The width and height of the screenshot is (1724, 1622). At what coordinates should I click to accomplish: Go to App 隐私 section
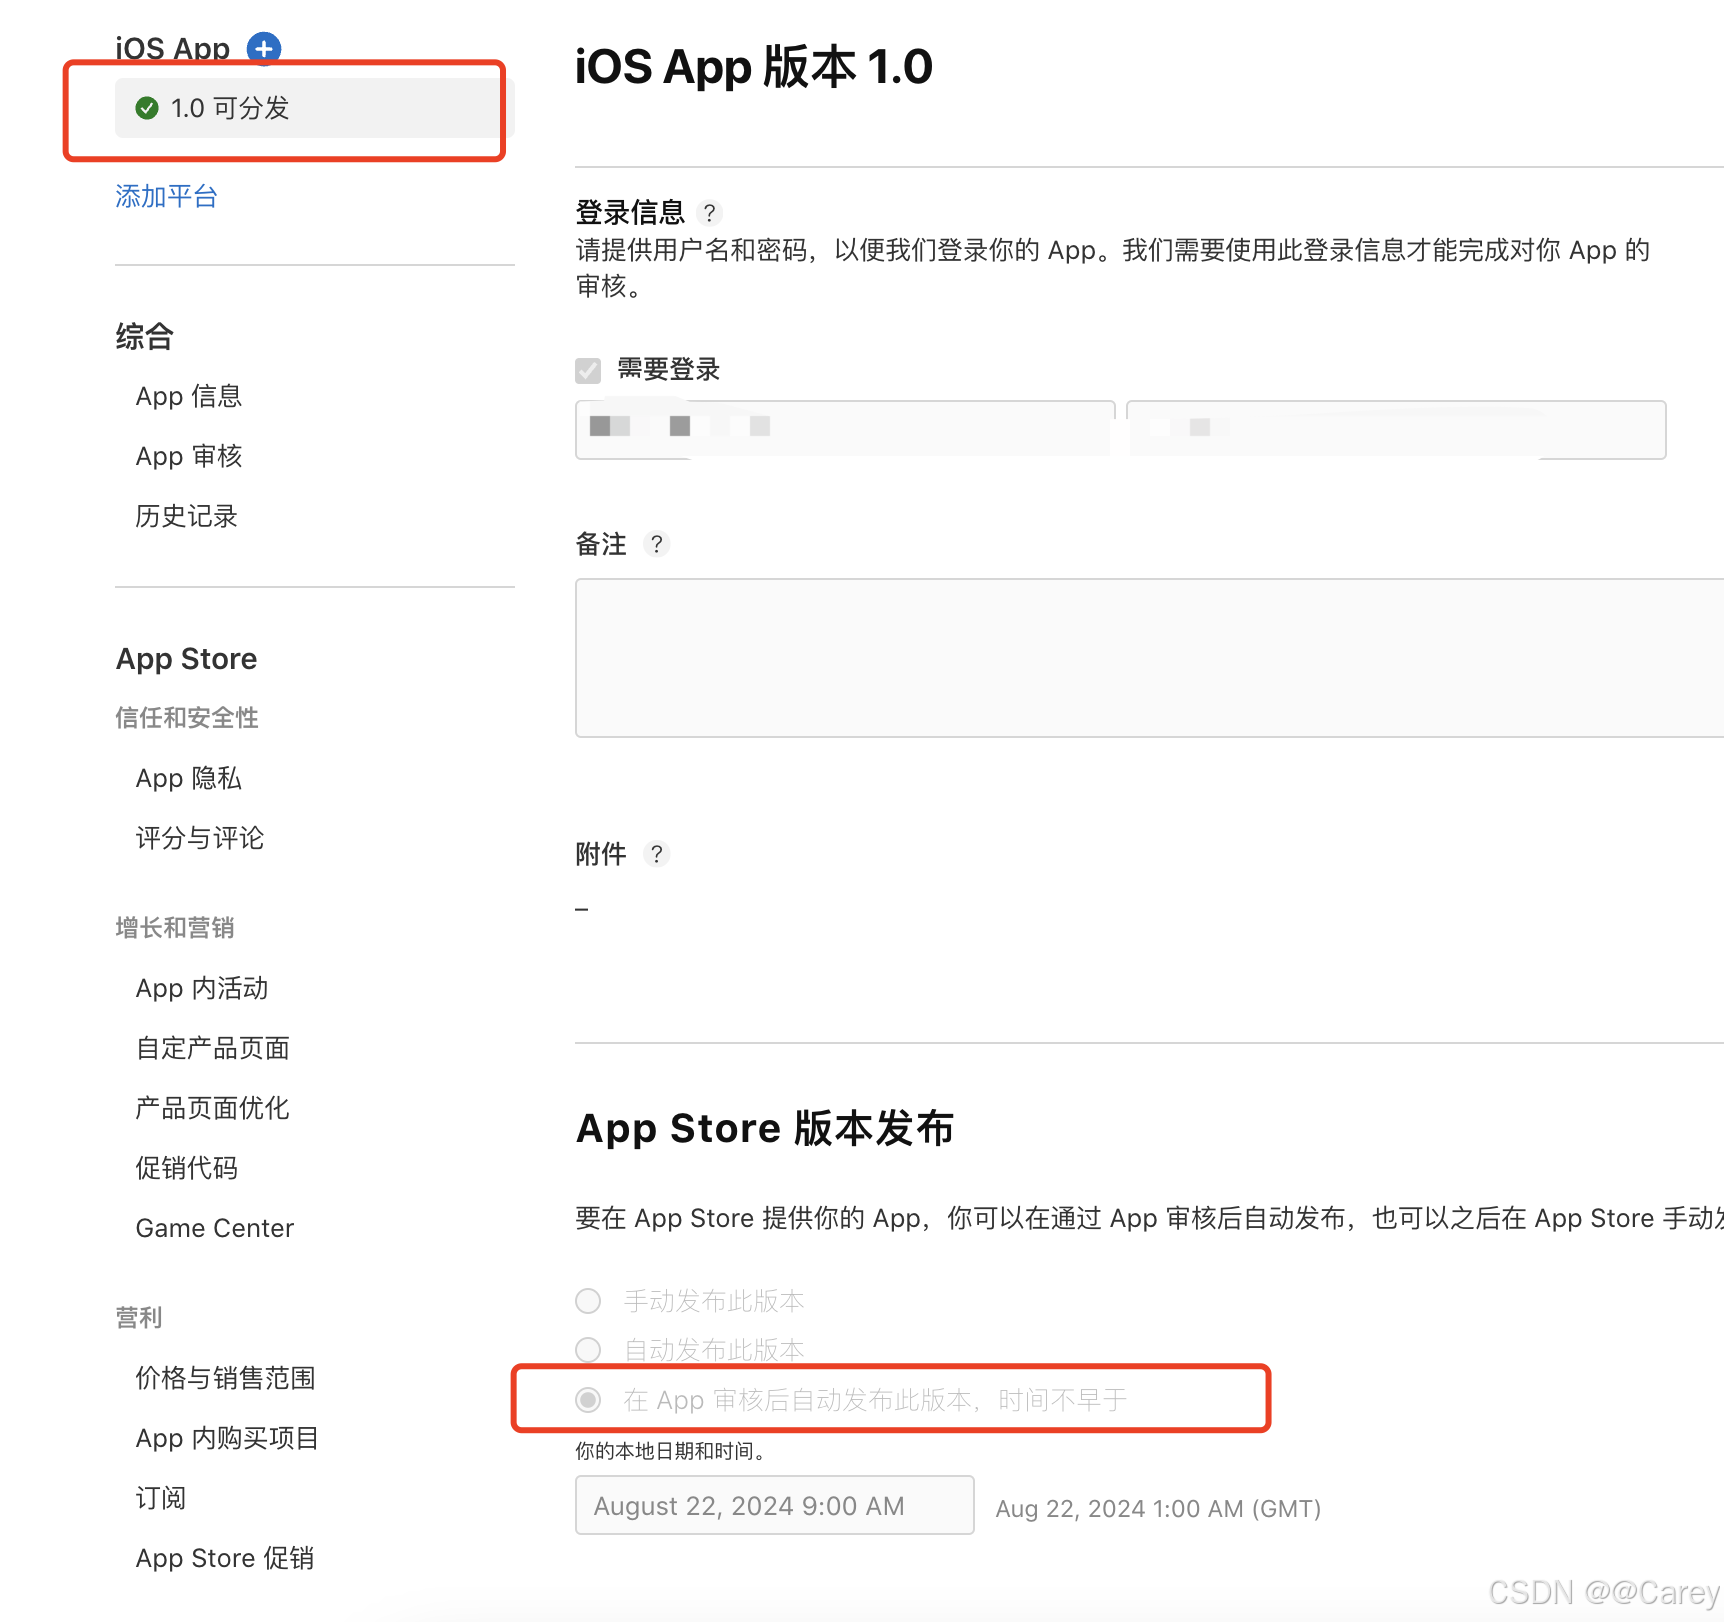pos(189,779)
